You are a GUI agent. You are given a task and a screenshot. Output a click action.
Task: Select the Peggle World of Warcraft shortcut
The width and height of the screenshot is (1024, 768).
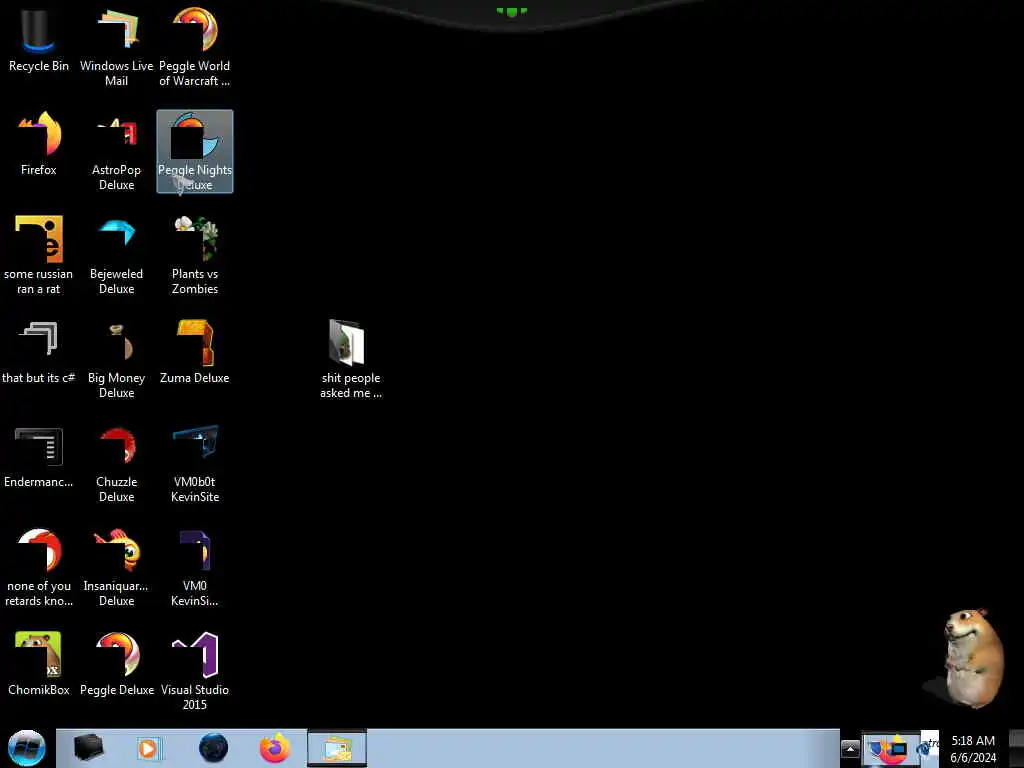tap(195, 47)
